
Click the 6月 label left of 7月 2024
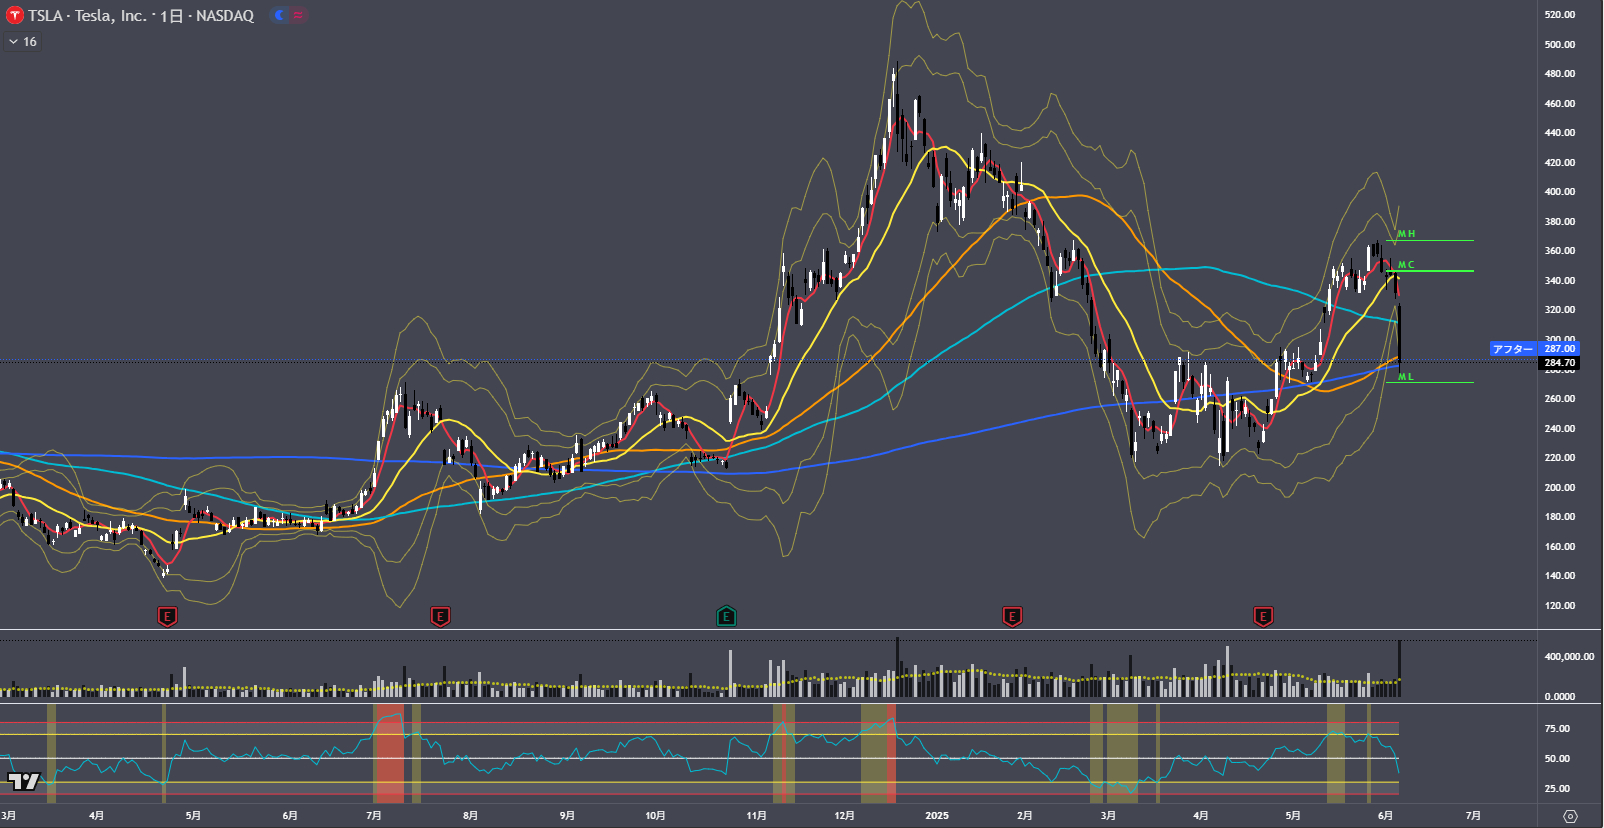coord(290,816)
